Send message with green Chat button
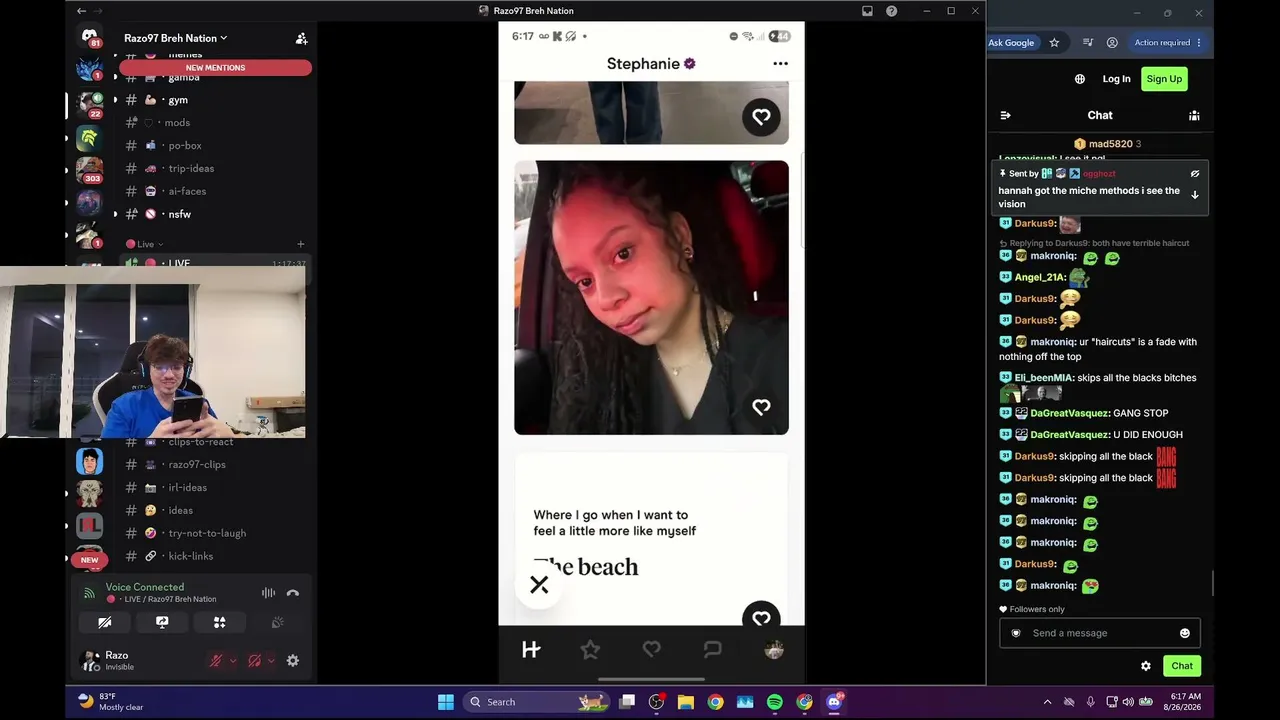This screenshot has height=720, width=1280. click(x=1182, y=666)
